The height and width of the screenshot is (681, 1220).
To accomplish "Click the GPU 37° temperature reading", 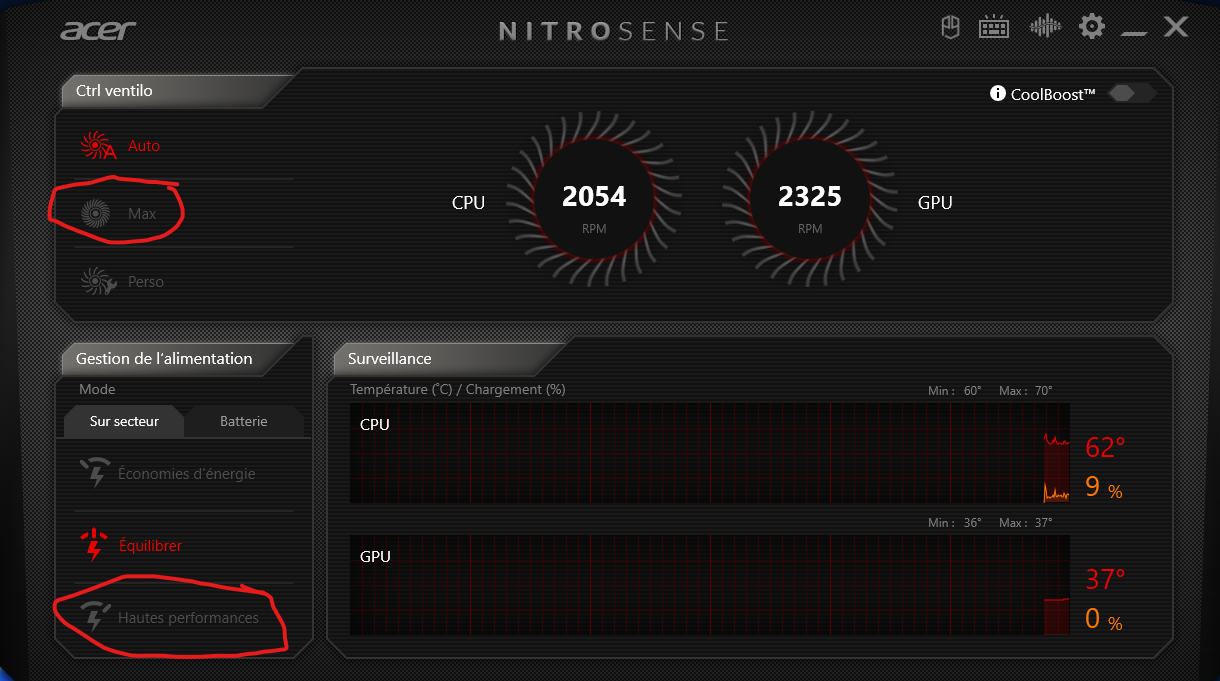I will point(1105,579).
